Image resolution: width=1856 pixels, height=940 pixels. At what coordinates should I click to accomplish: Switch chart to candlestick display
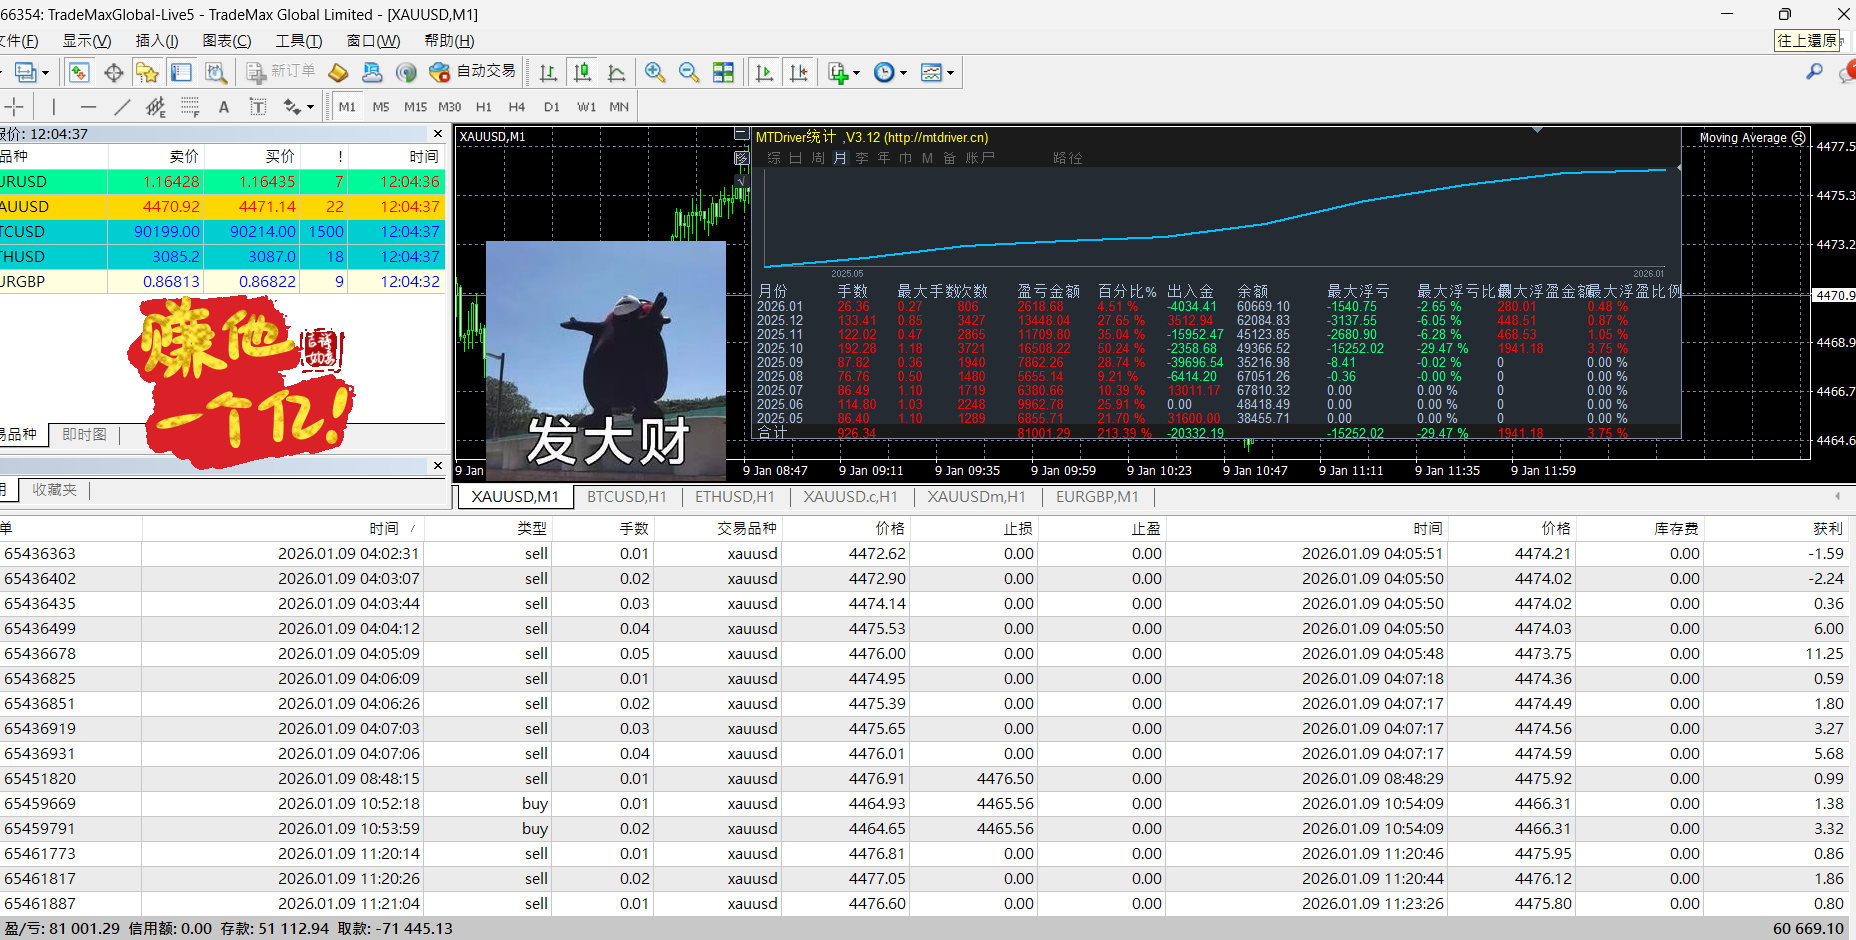582,72
